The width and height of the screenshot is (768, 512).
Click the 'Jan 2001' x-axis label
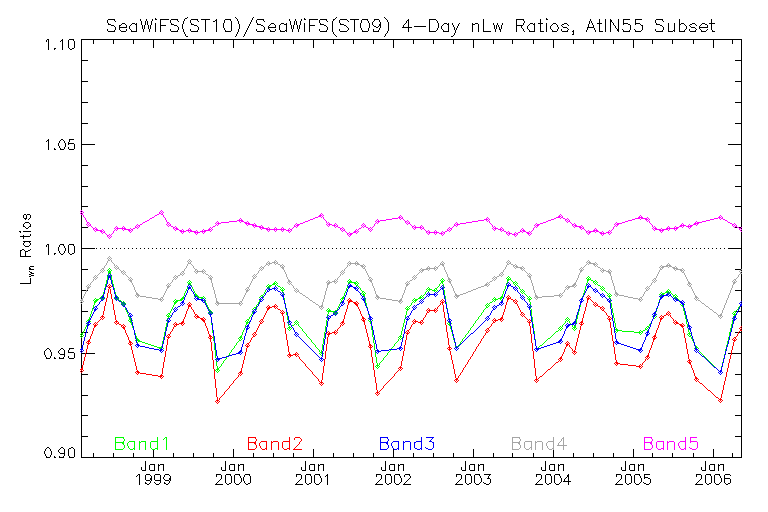tap(312, 473)
